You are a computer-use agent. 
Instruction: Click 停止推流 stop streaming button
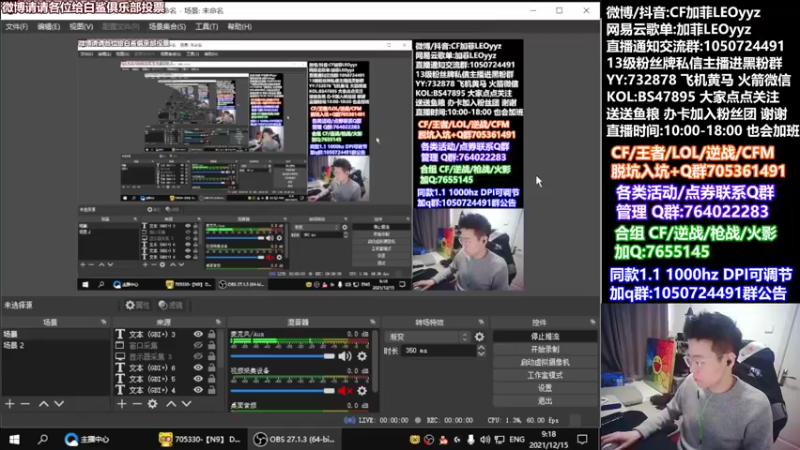(545, 337)
